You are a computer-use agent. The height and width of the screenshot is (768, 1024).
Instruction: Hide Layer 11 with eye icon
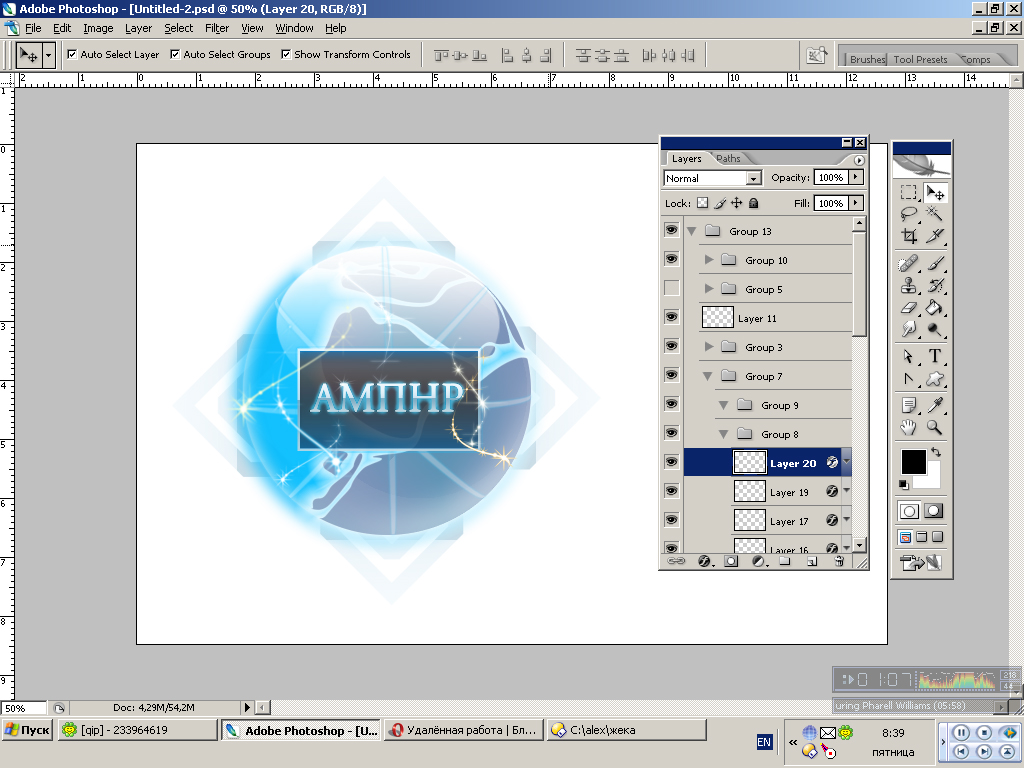pyautogui.click(x=671, y=318)
